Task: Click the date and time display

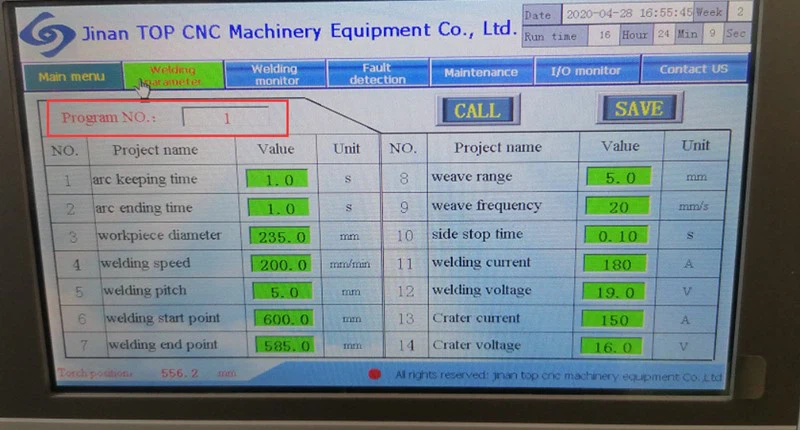Action: [628, 16]
